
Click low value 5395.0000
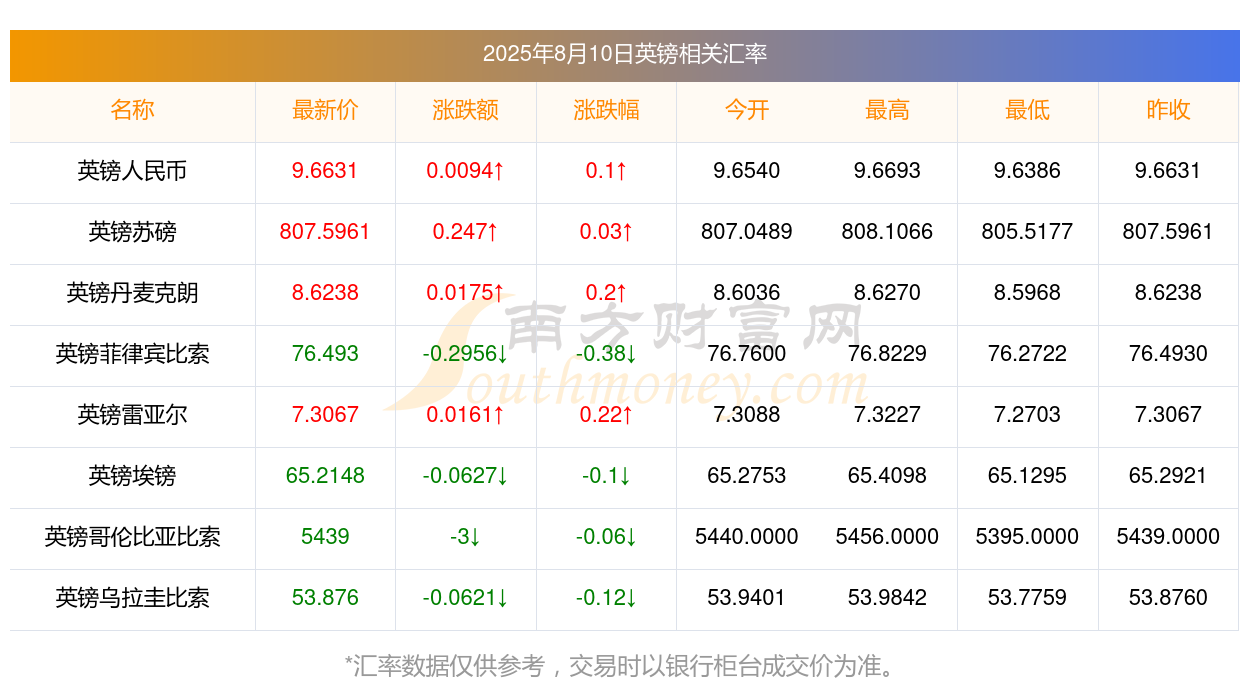coord(1028,537)
